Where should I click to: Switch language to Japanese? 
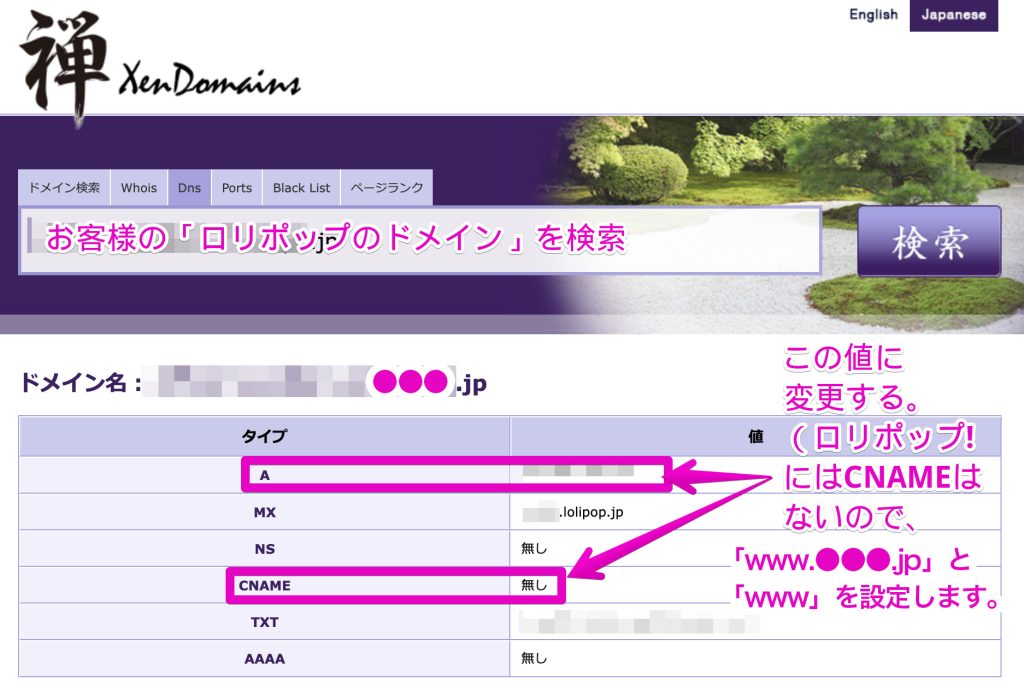coord(953,15)
